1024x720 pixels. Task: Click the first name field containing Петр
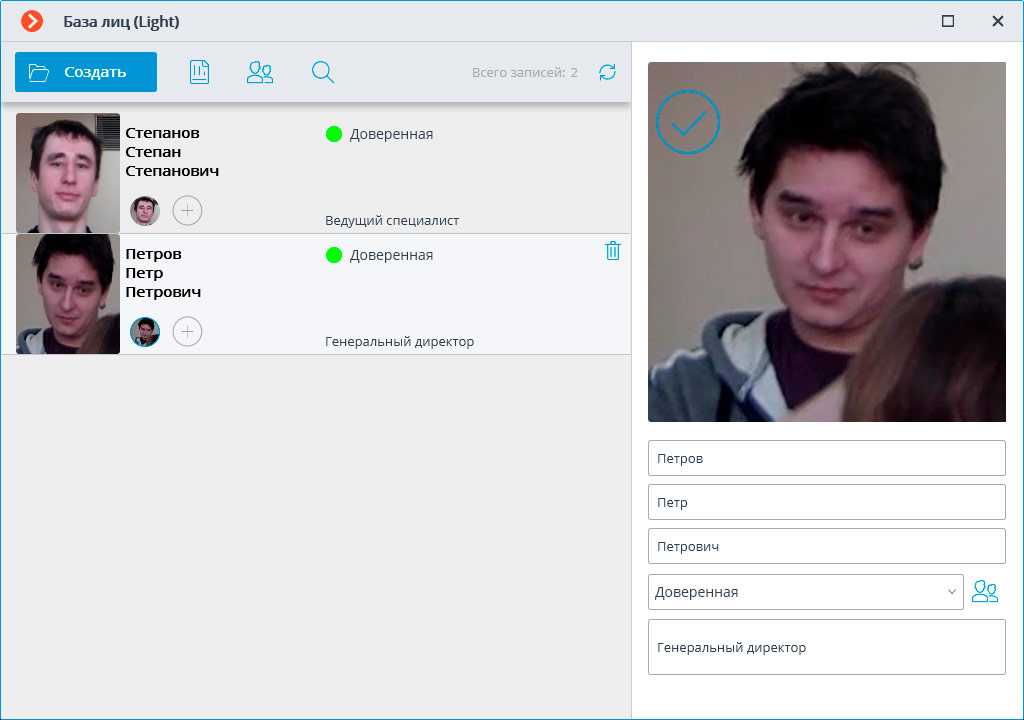[x=826, y=502]
